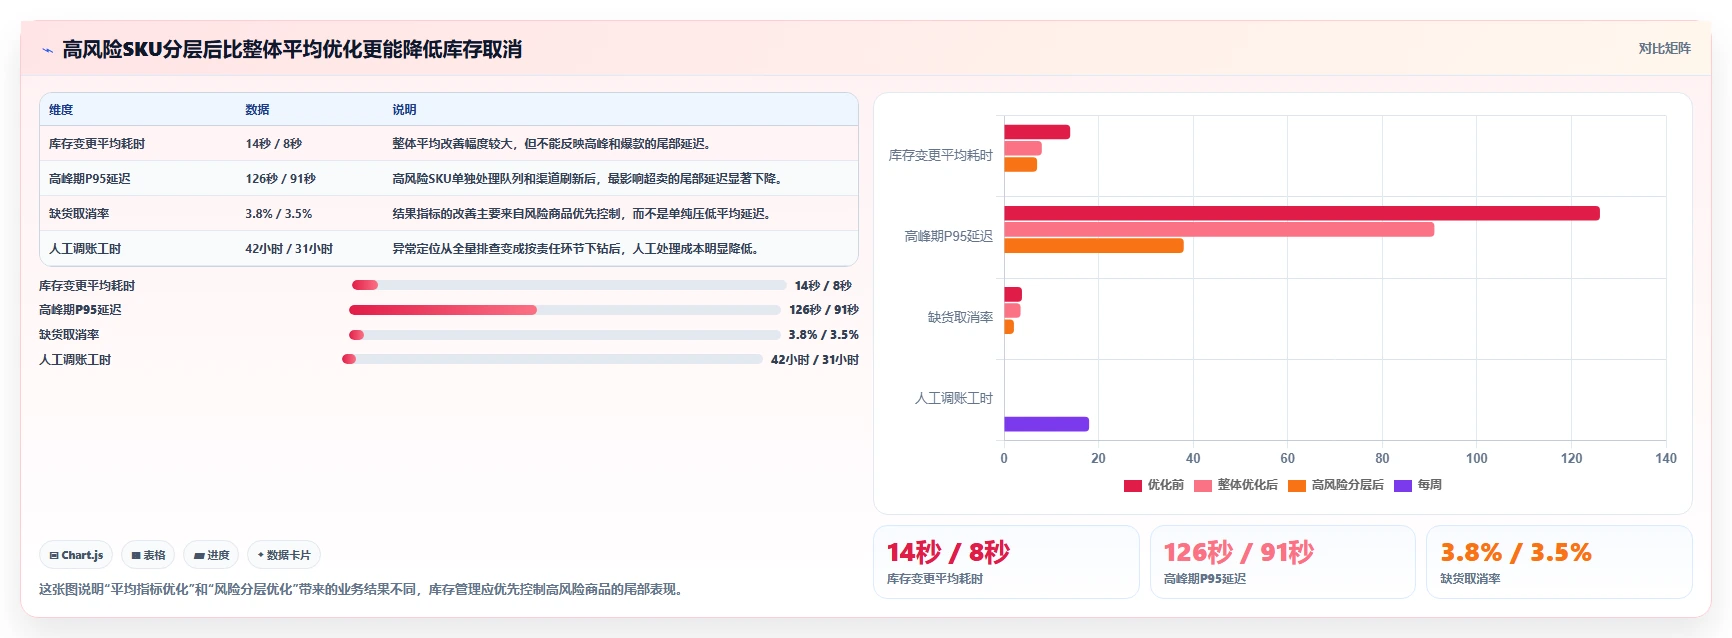Toggle the 每周 legend series

[1418, 485]
